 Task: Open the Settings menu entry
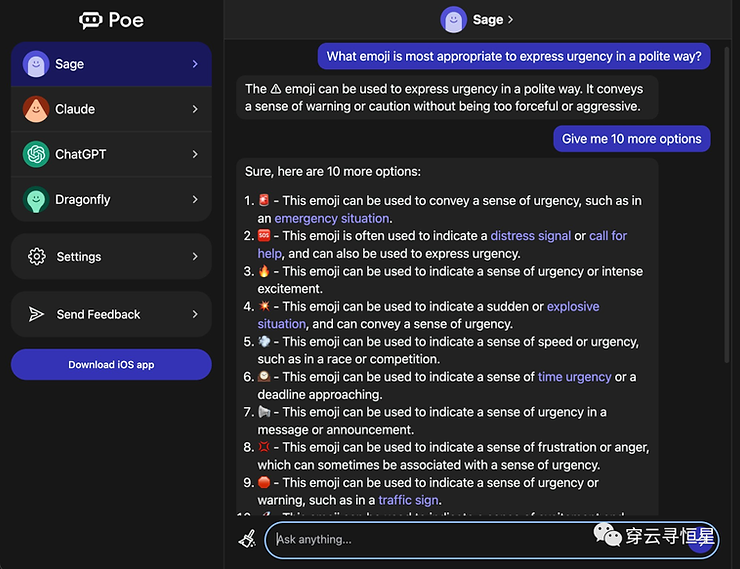point(111,257)
